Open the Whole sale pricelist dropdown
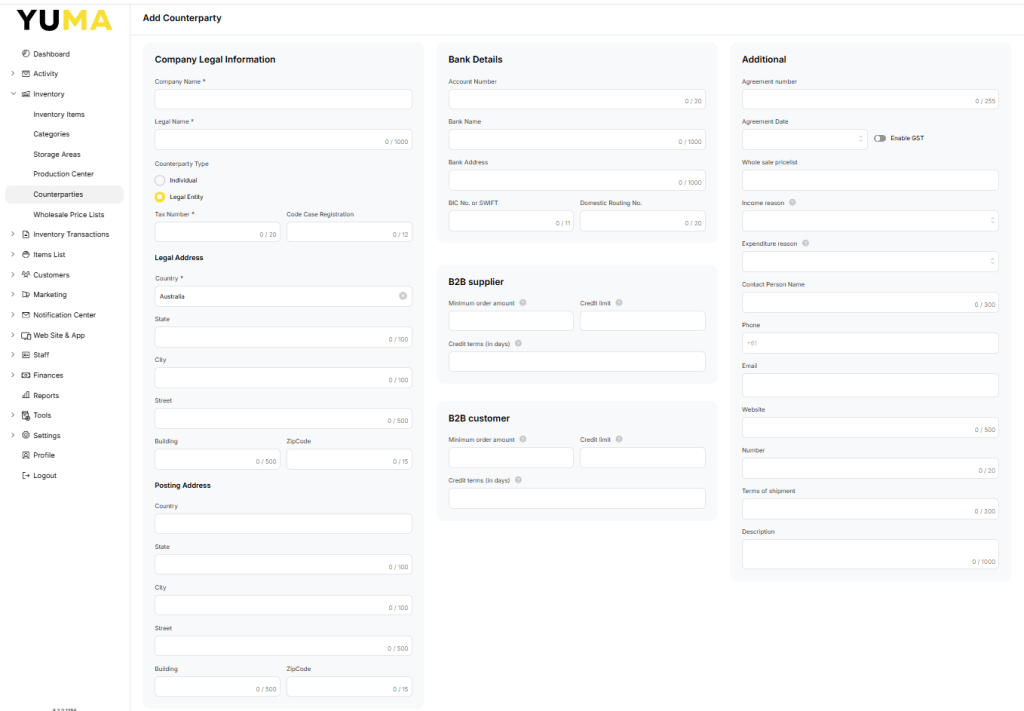 click(870, 180)
